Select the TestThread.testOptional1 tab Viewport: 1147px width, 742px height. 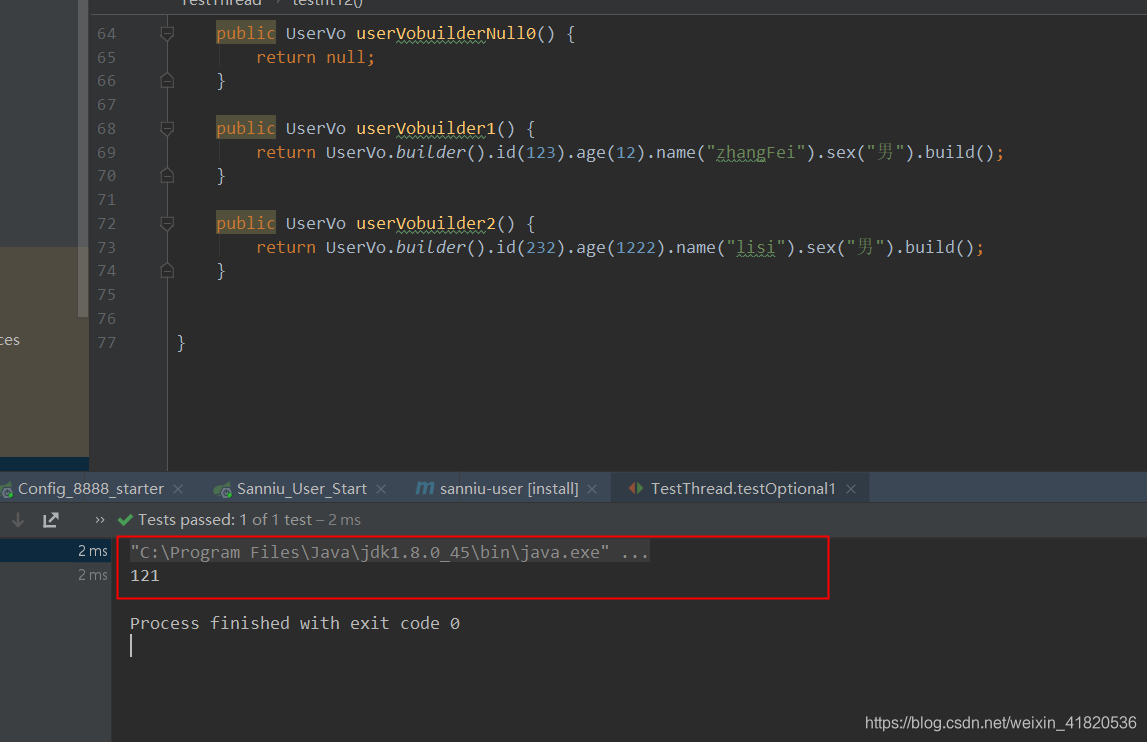coord(743,489)
